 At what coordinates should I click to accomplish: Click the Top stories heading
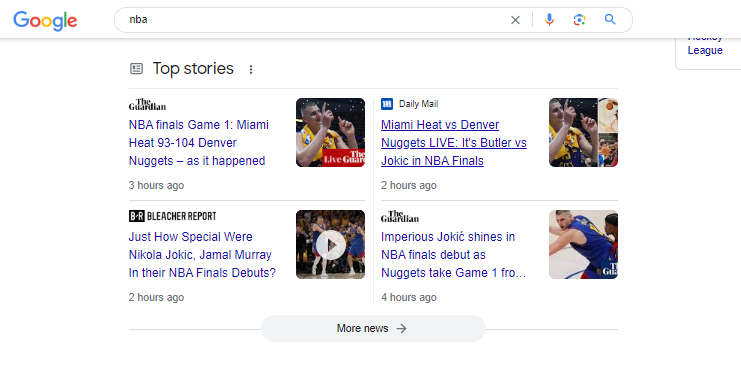tap(193, 69)
